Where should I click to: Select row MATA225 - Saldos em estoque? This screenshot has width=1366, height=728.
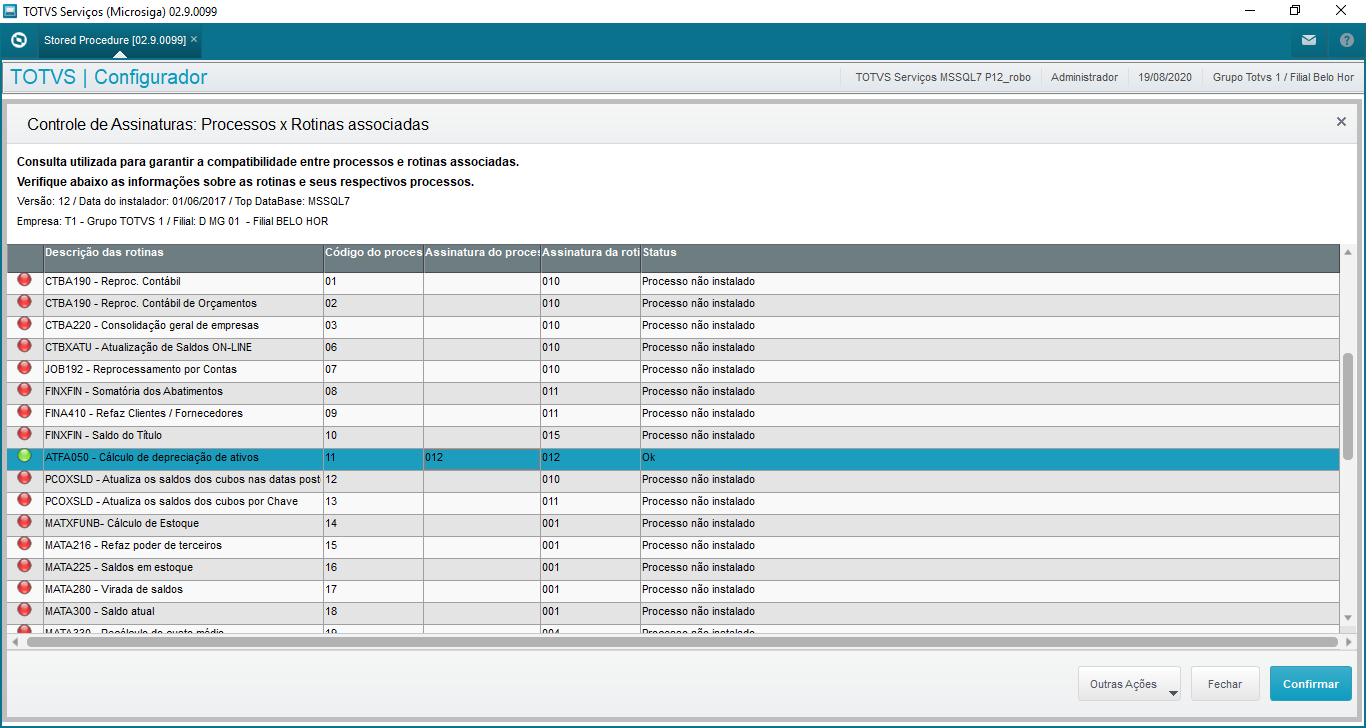[x=673, y=568]
